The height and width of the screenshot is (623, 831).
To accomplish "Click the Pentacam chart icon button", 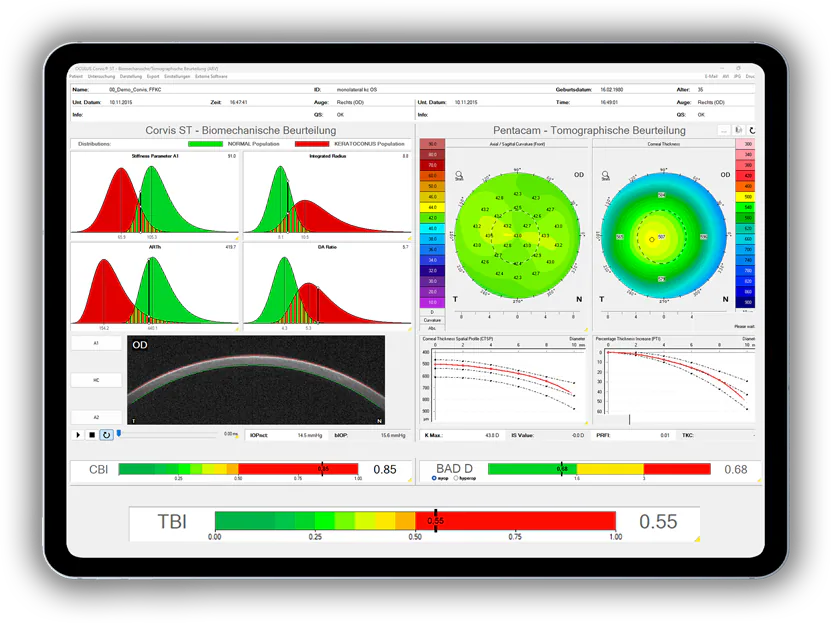I will [x=739, y=130].
